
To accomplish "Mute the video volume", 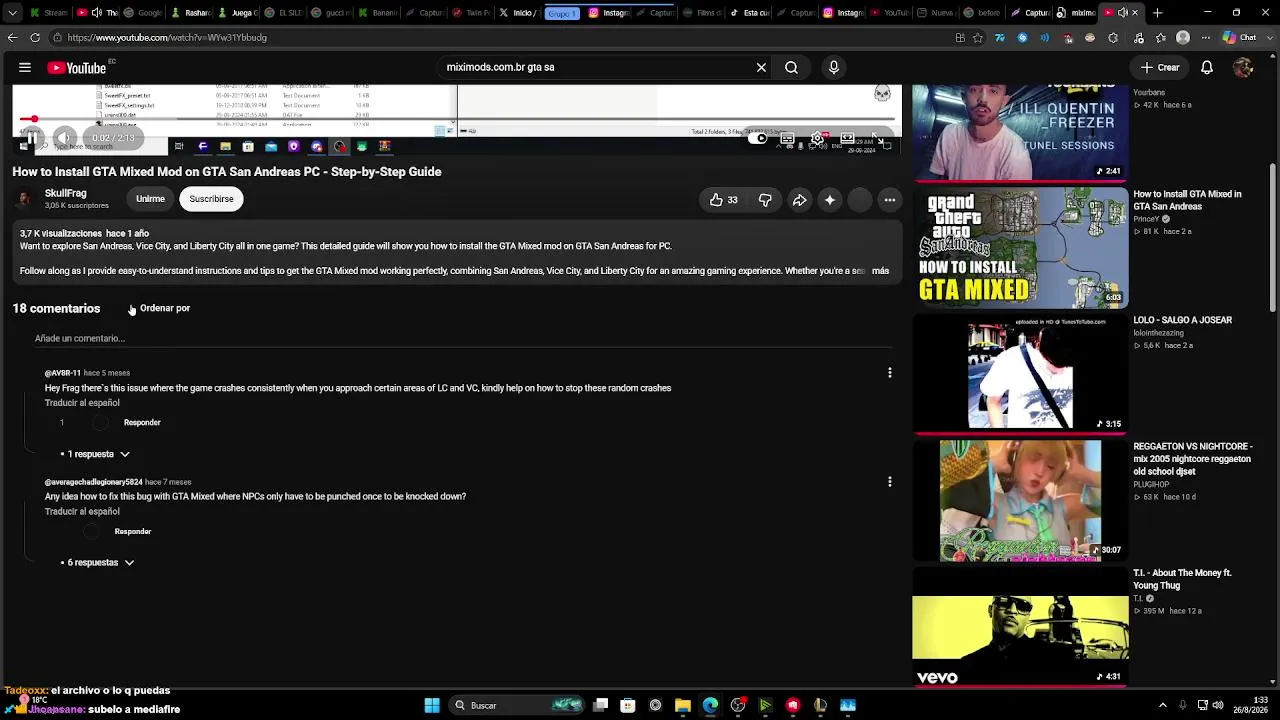I will click(64, 138).
